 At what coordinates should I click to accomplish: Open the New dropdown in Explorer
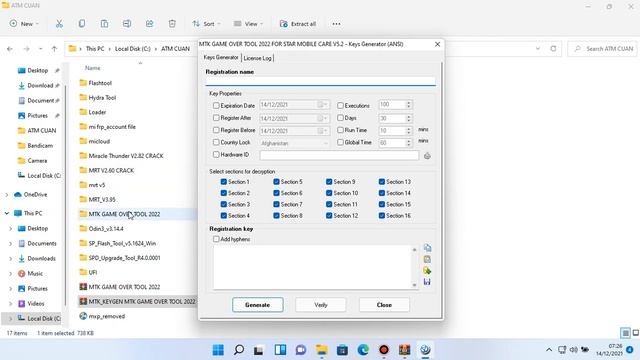[24, 24]
